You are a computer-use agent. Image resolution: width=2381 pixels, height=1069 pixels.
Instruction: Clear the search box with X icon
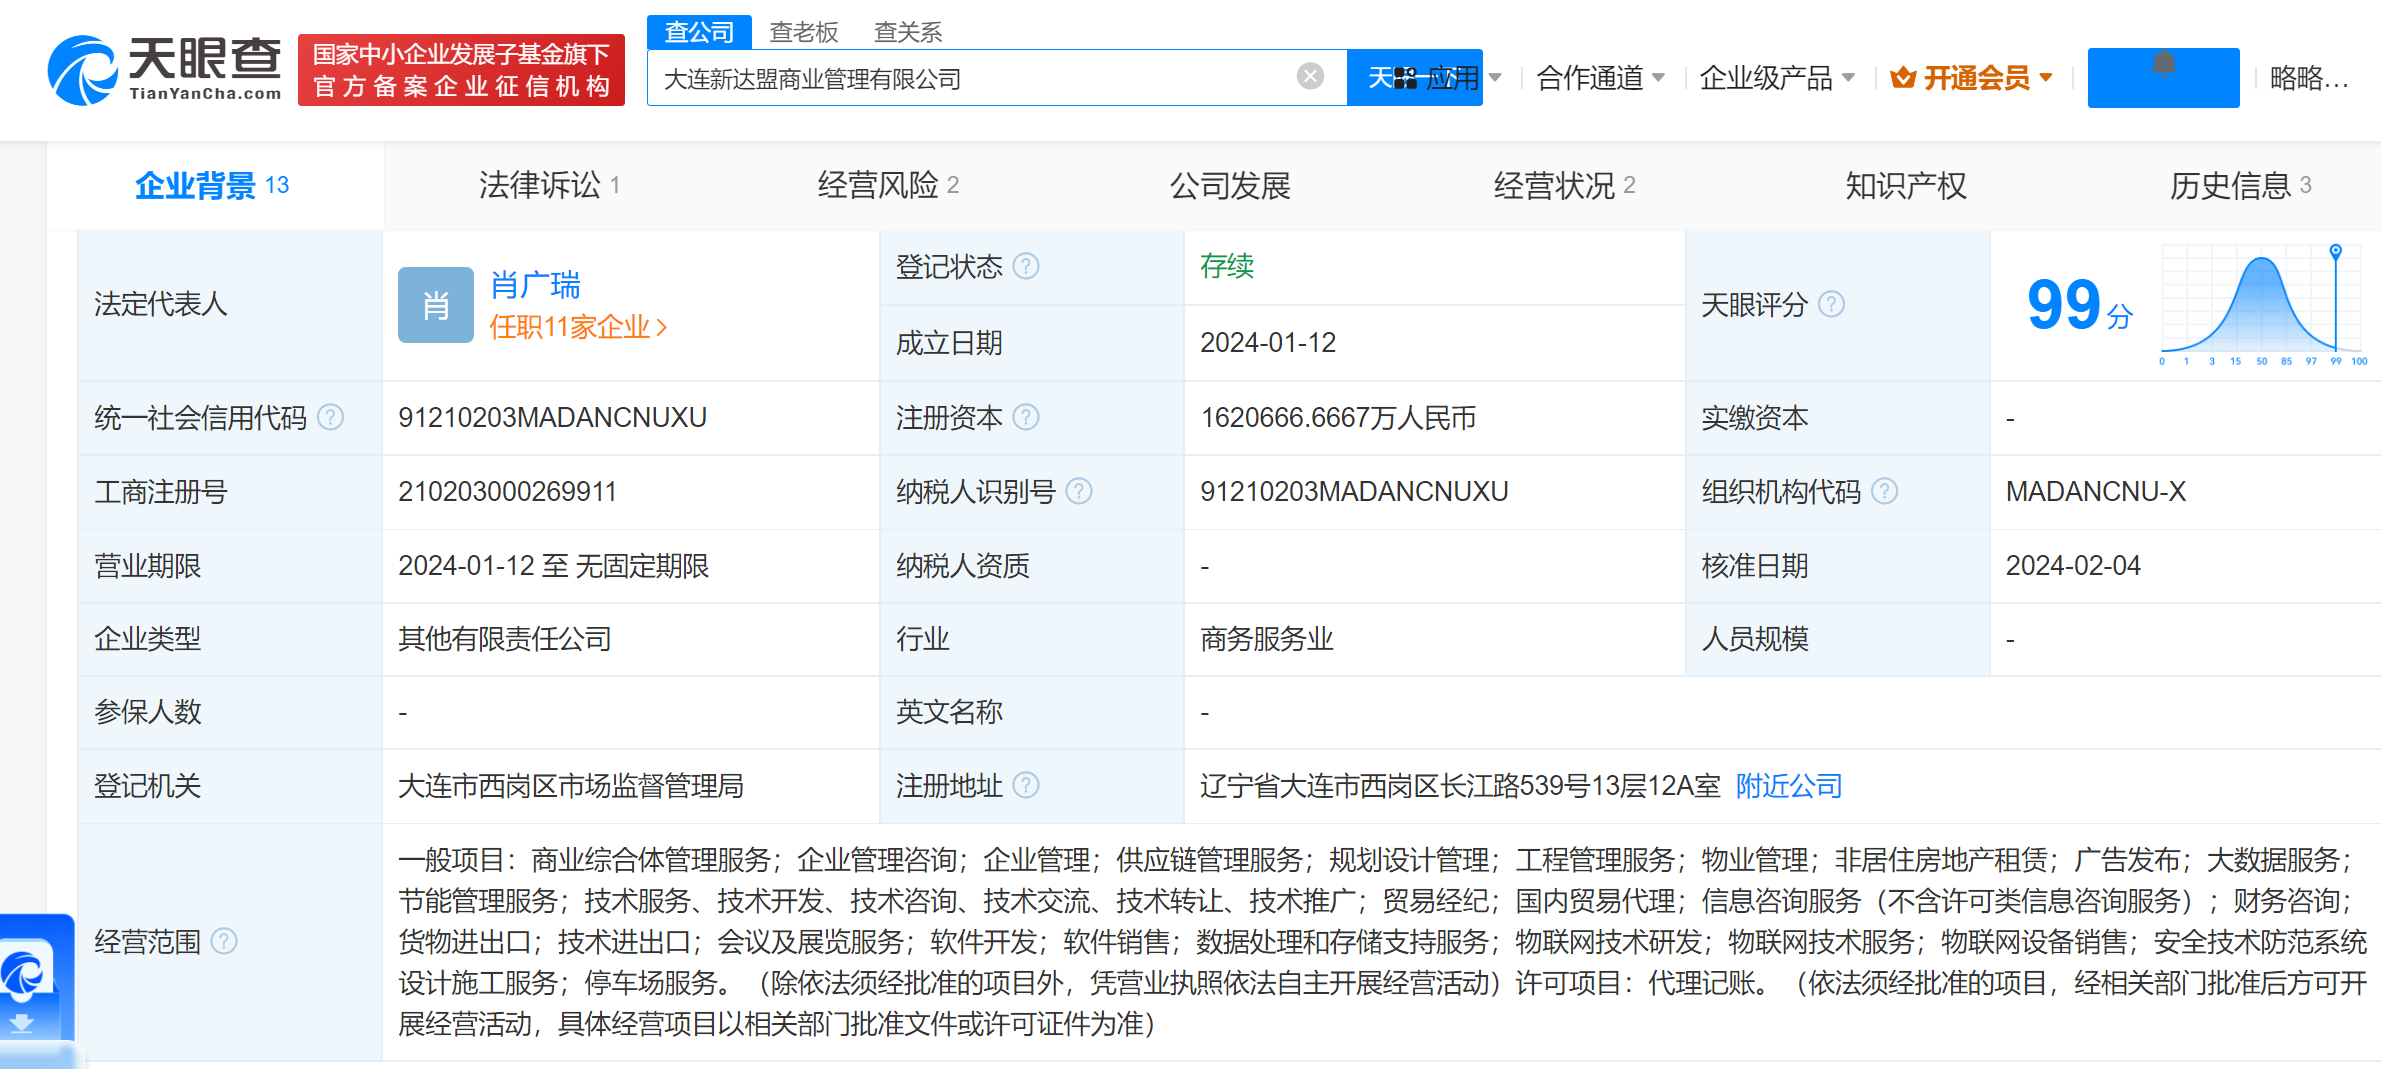point(1309,77)
